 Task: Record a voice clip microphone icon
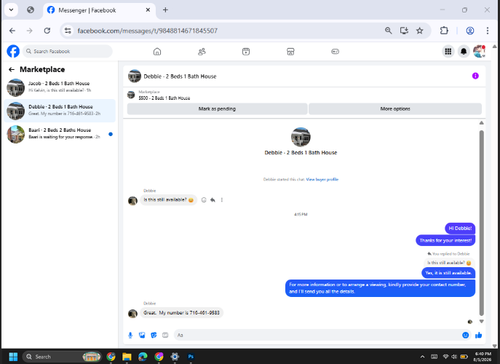130,335
